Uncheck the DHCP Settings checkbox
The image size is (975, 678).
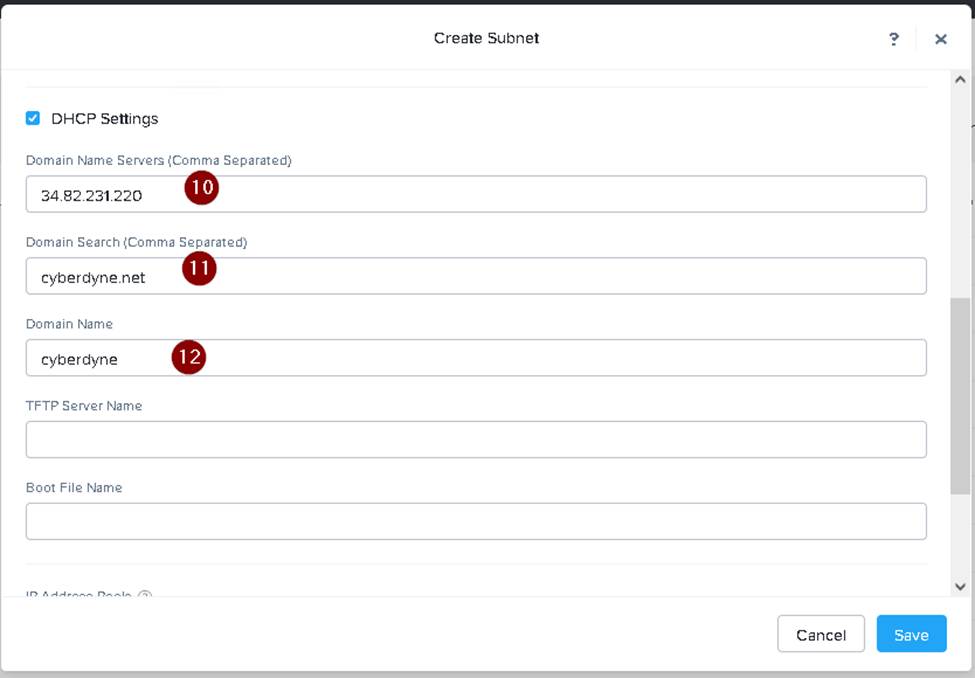[33, 118]
